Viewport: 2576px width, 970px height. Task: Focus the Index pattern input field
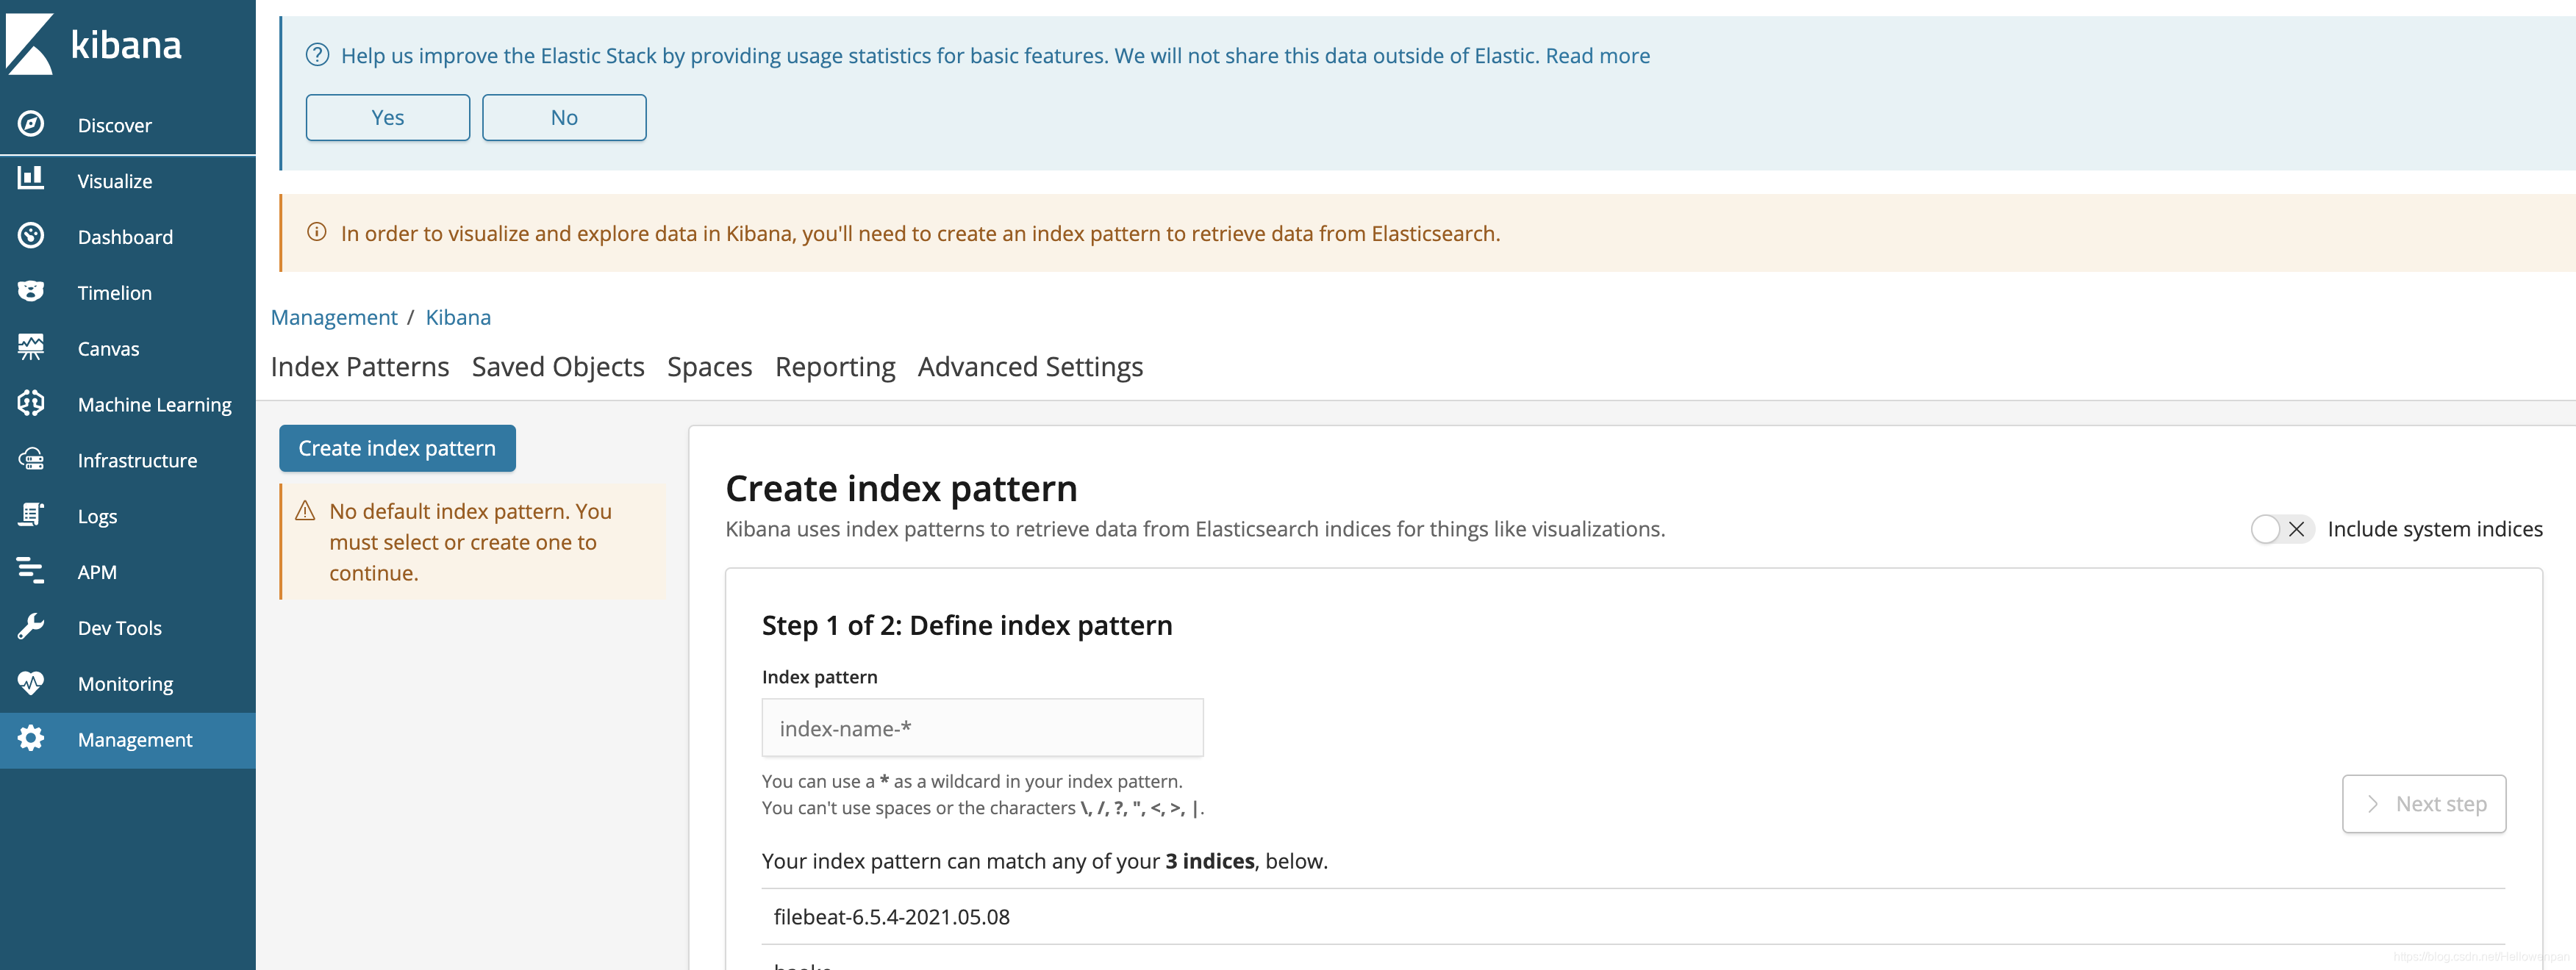click(982, 728)
